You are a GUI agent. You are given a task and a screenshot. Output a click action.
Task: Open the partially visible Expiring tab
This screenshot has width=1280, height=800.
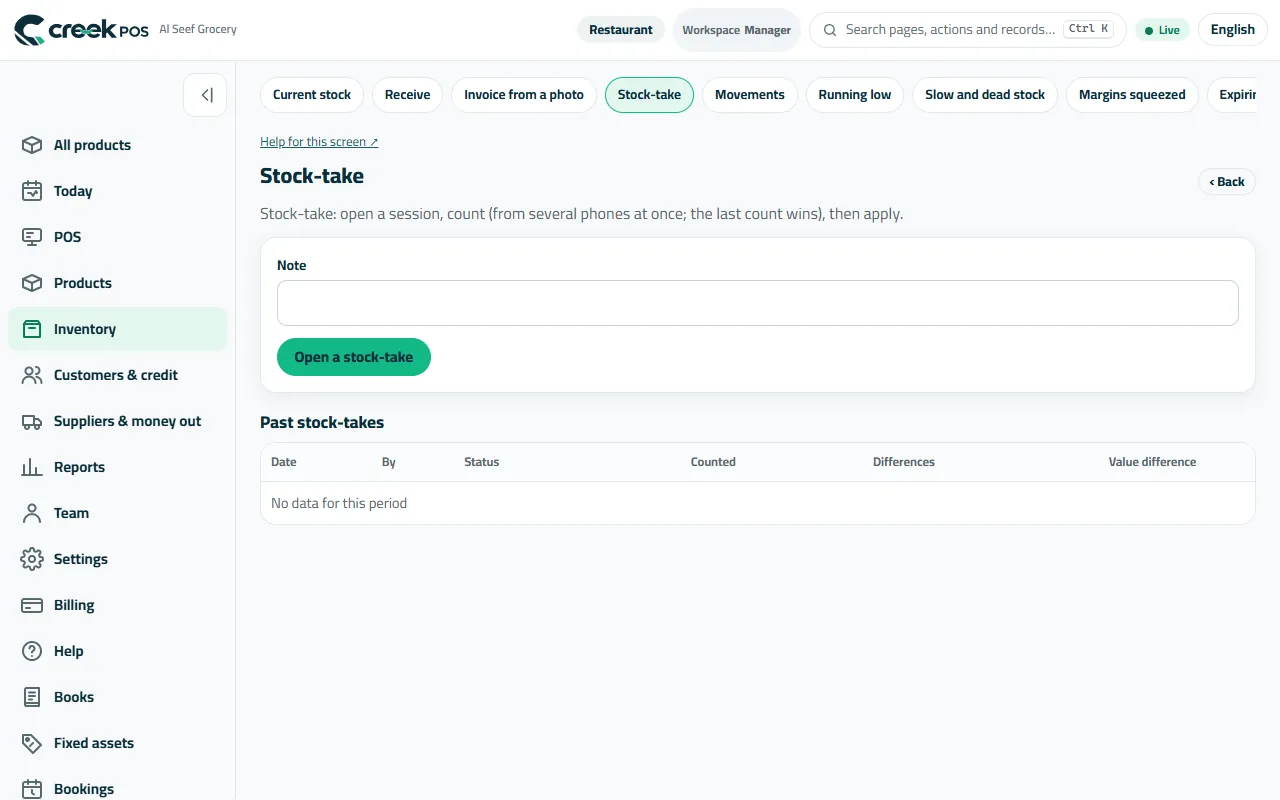coord(1232,95)
